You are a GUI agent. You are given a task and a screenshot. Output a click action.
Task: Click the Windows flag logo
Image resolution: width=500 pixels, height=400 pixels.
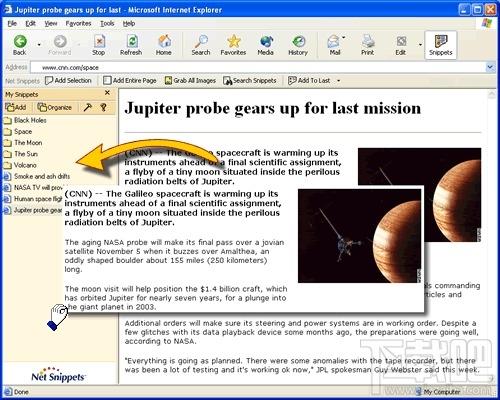click(487, 23)
